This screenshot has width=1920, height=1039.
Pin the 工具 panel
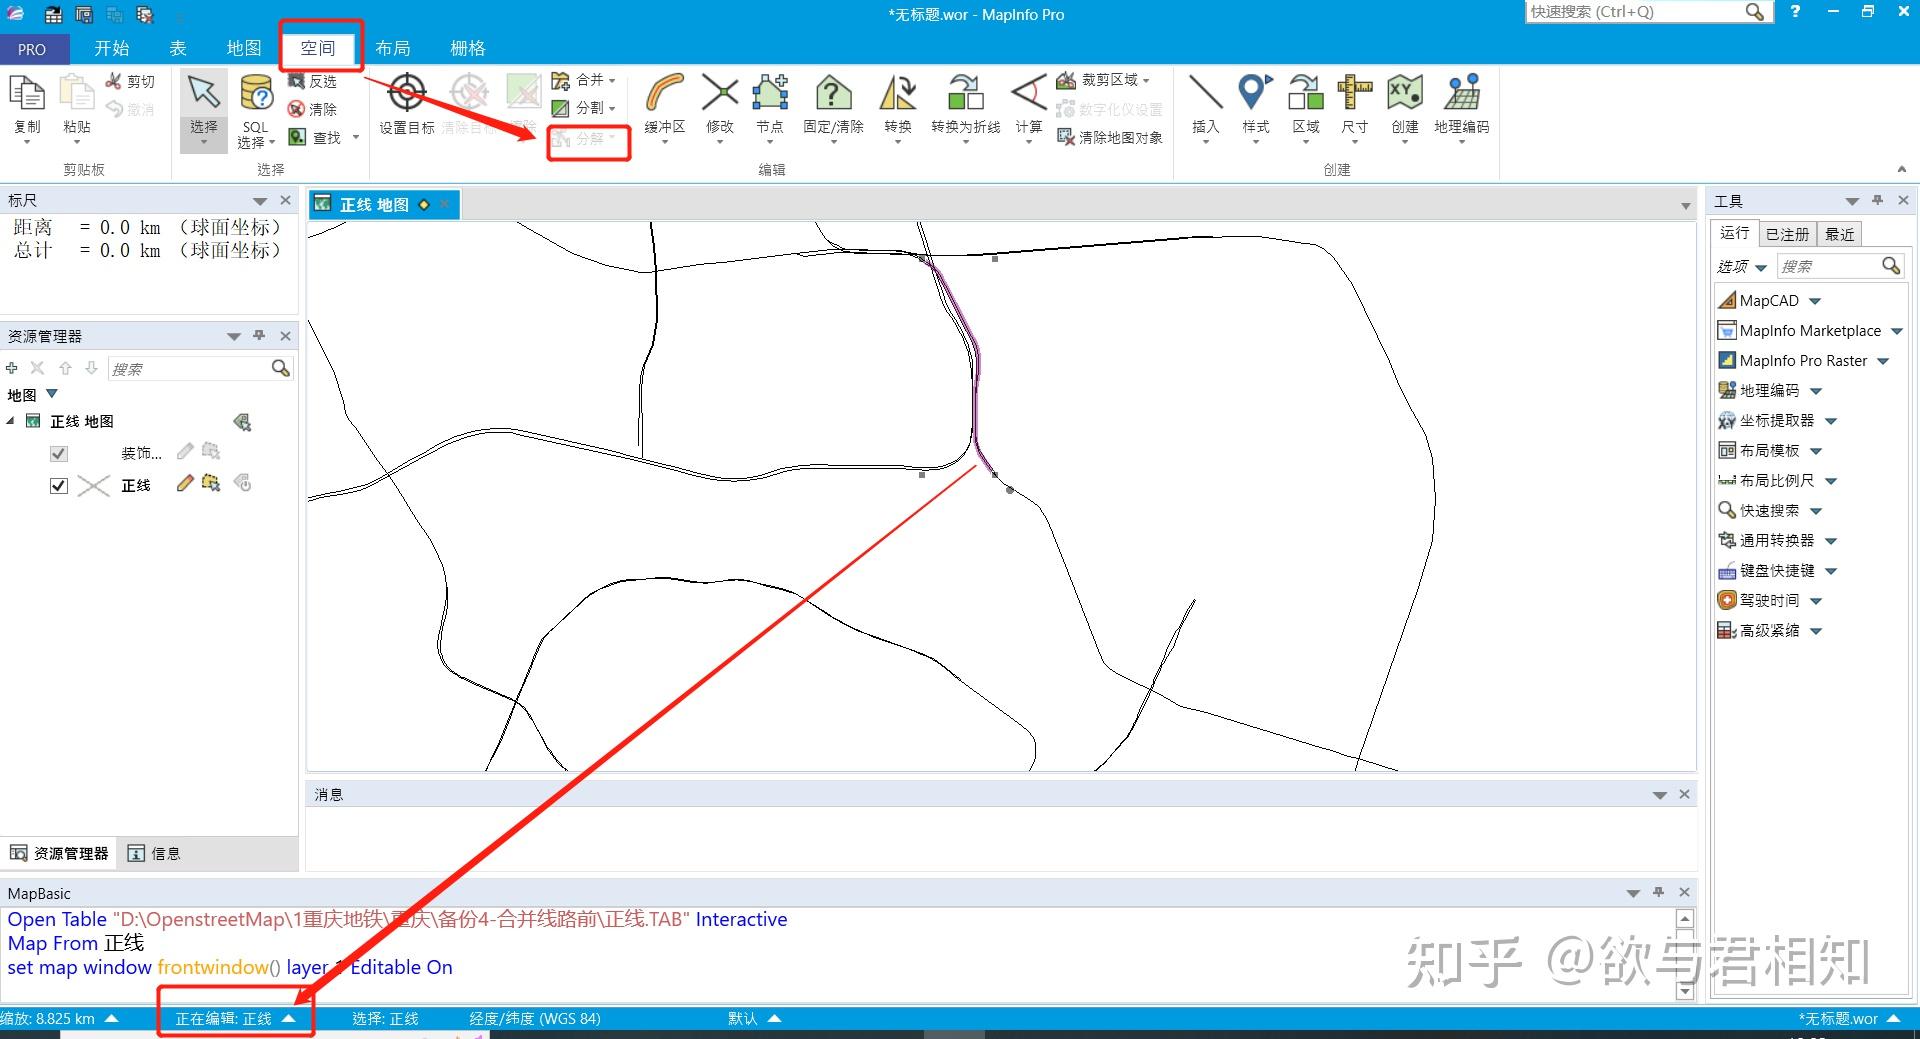pyautogui.click(x=1877, y=200)
